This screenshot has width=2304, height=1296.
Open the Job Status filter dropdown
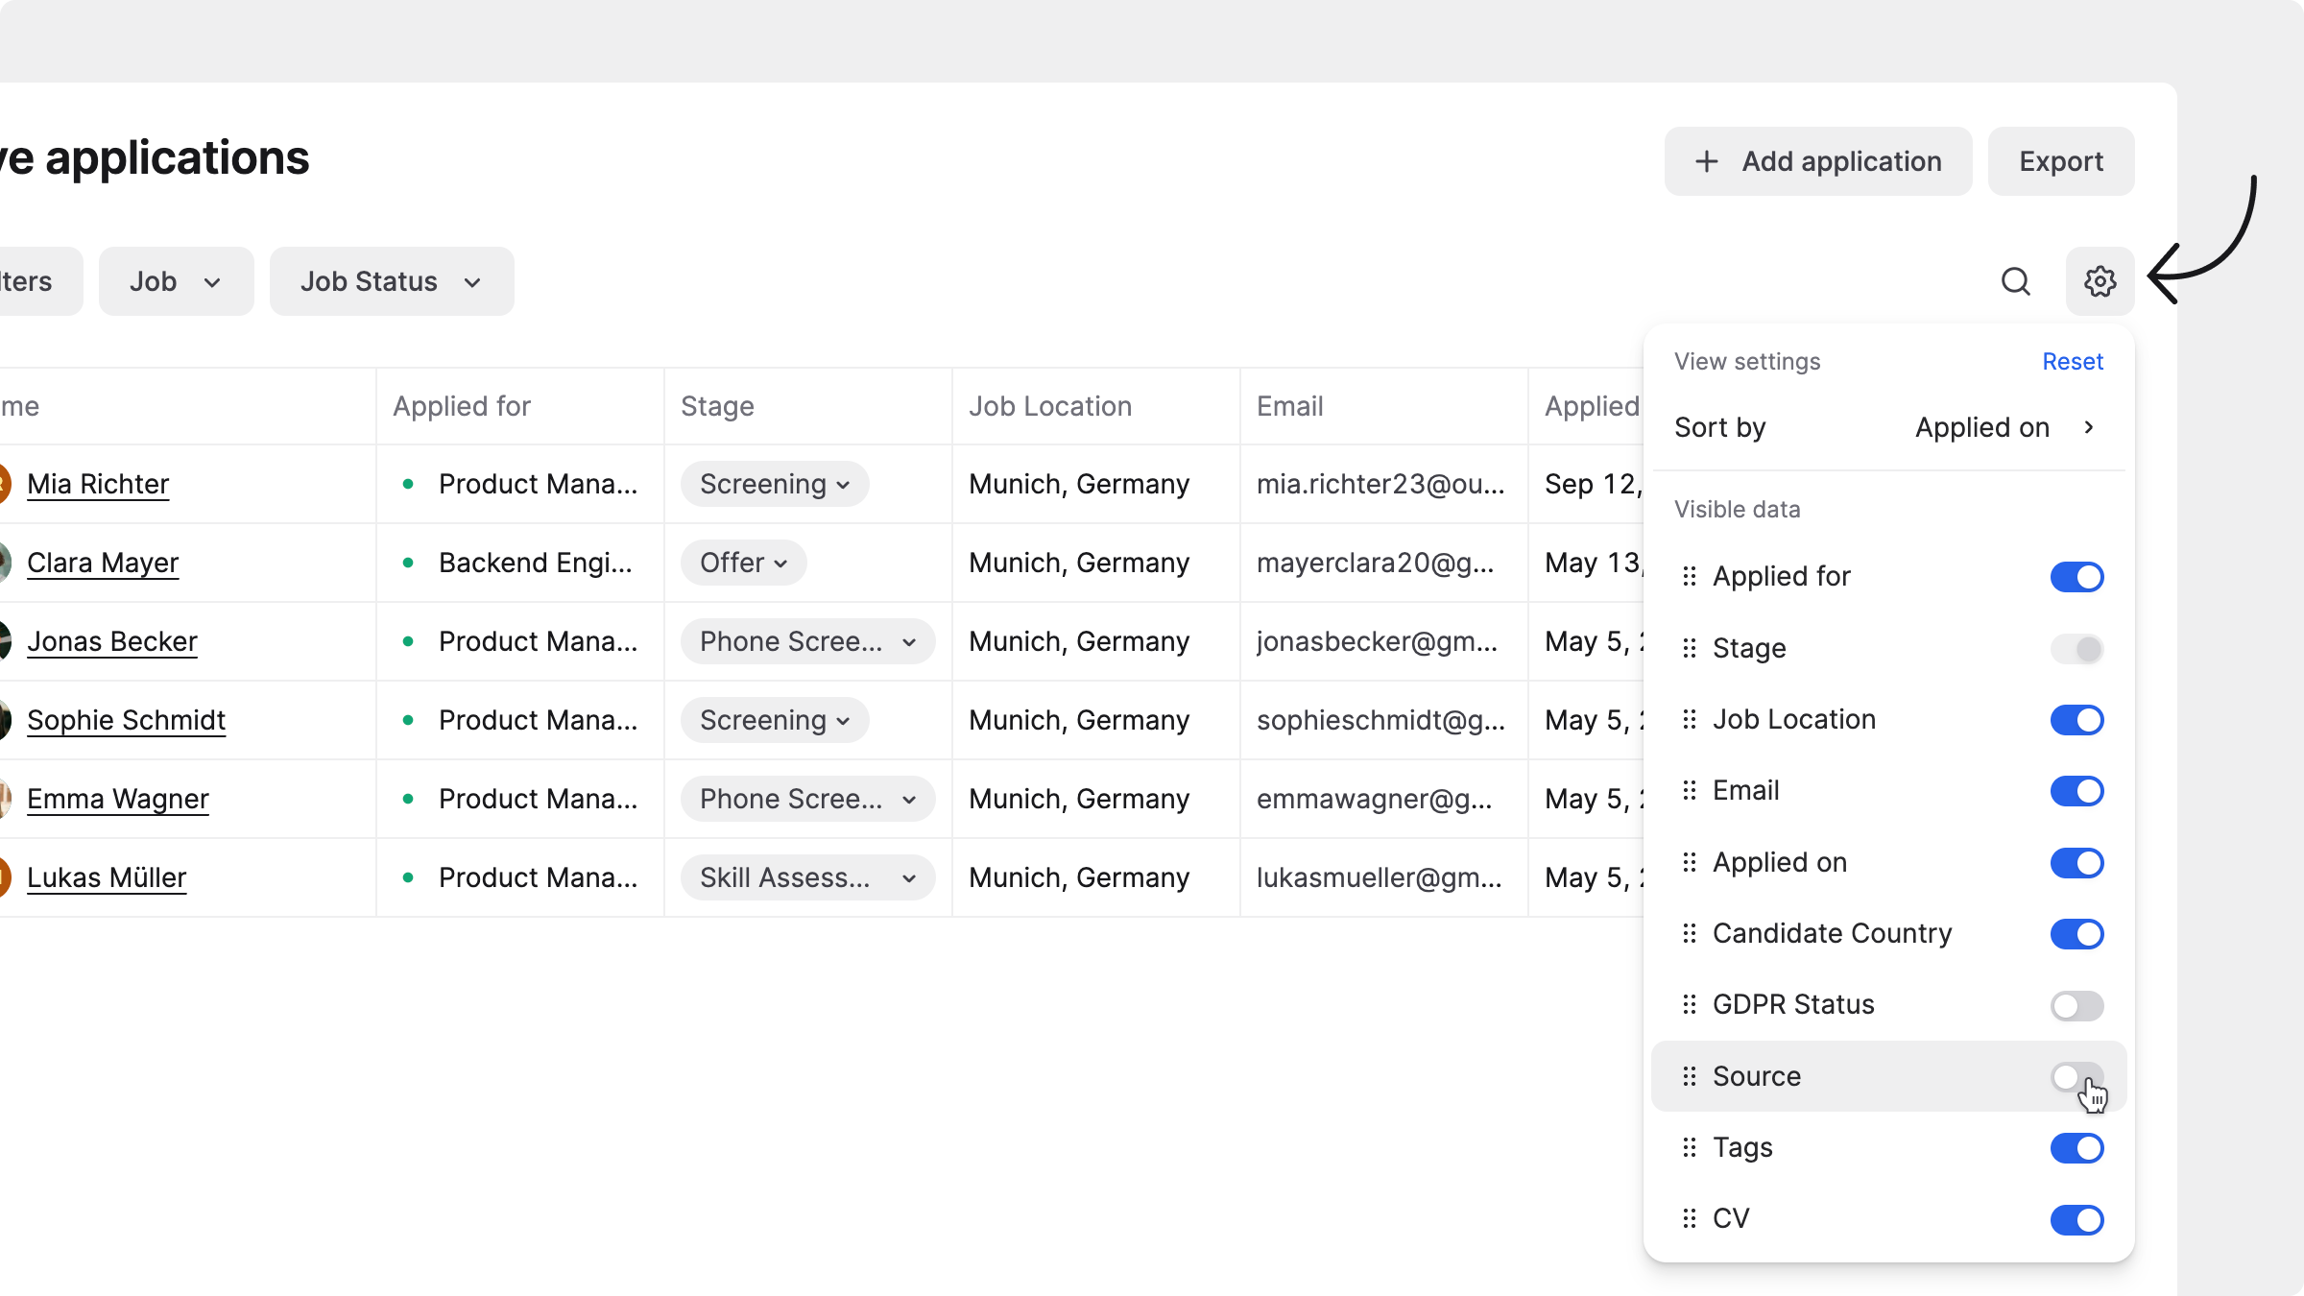(391, 281)
